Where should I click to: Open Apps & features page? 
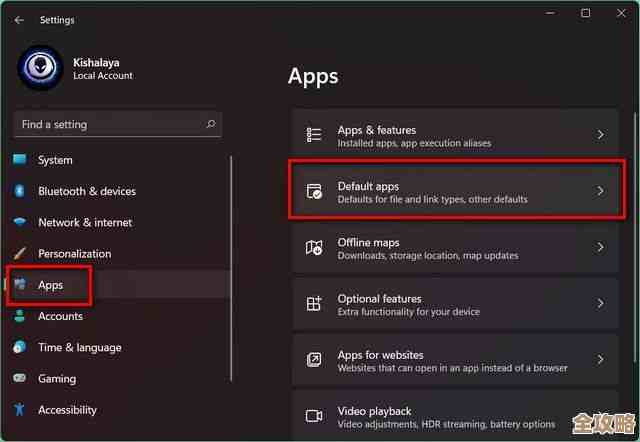(x=455, y=135)
